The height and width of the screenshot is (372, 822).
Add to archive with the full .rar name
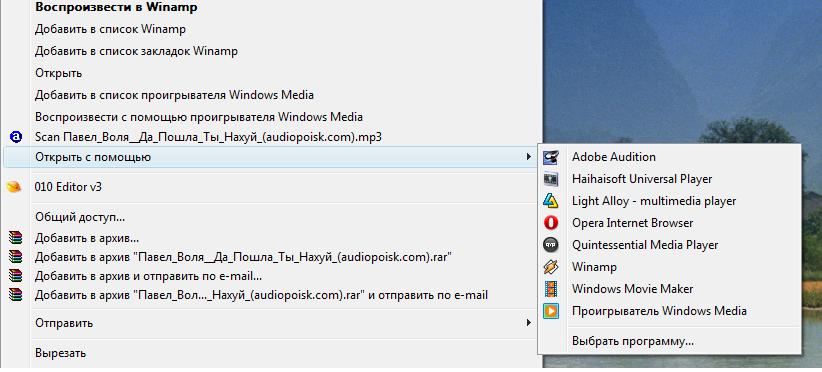[x=244, y=257]
